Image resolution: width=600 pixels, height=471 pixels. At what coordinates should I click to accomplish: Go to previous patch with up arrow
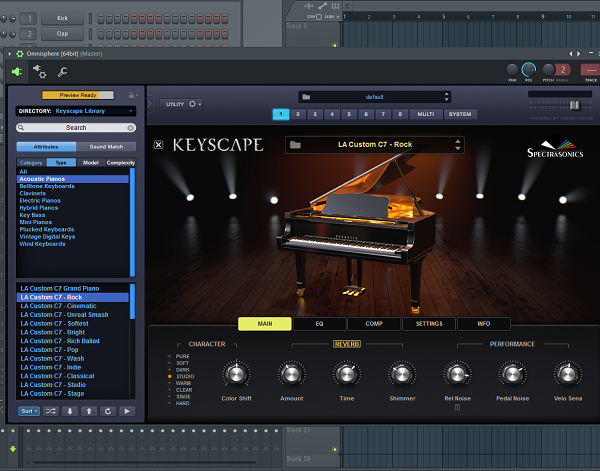point(89,411)
